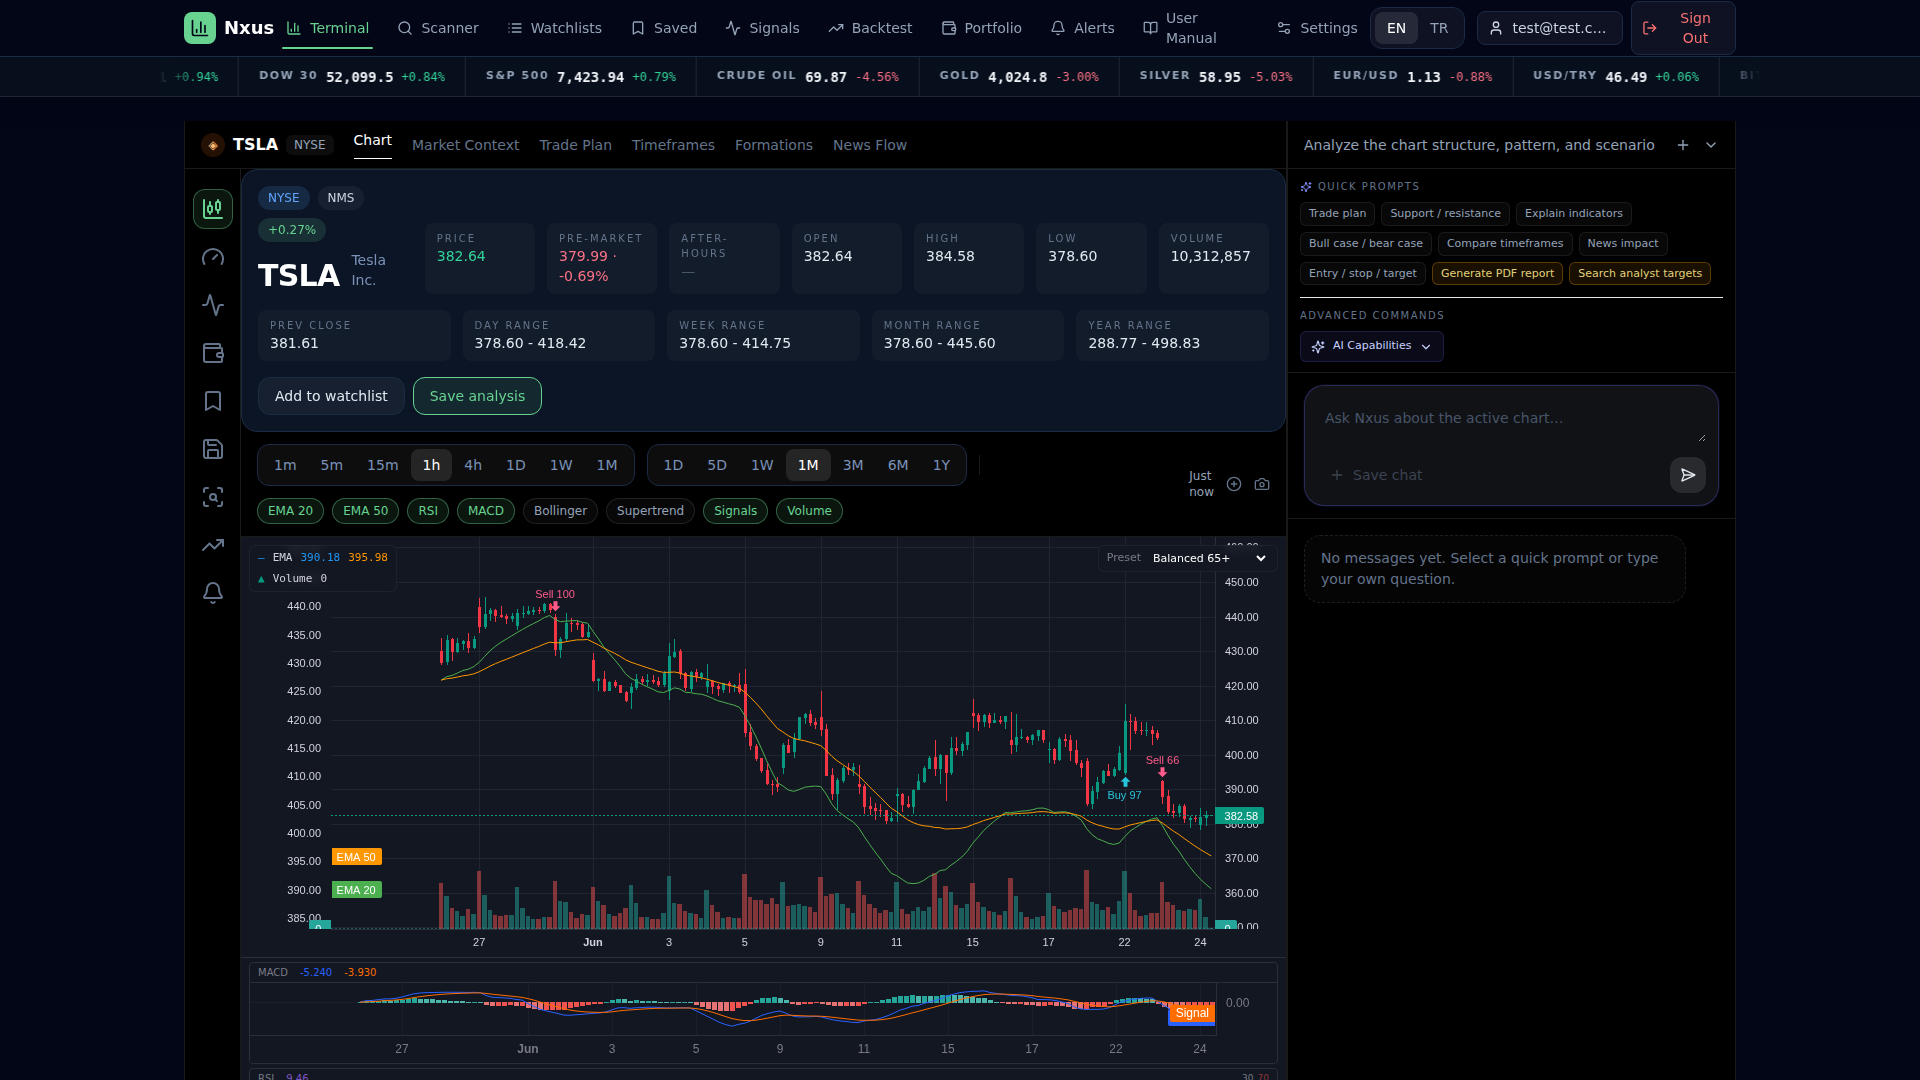Select the 1Y chart range
Image resolution: width=1920 pixels, height=1080 pixels.
tap(941, 465)
